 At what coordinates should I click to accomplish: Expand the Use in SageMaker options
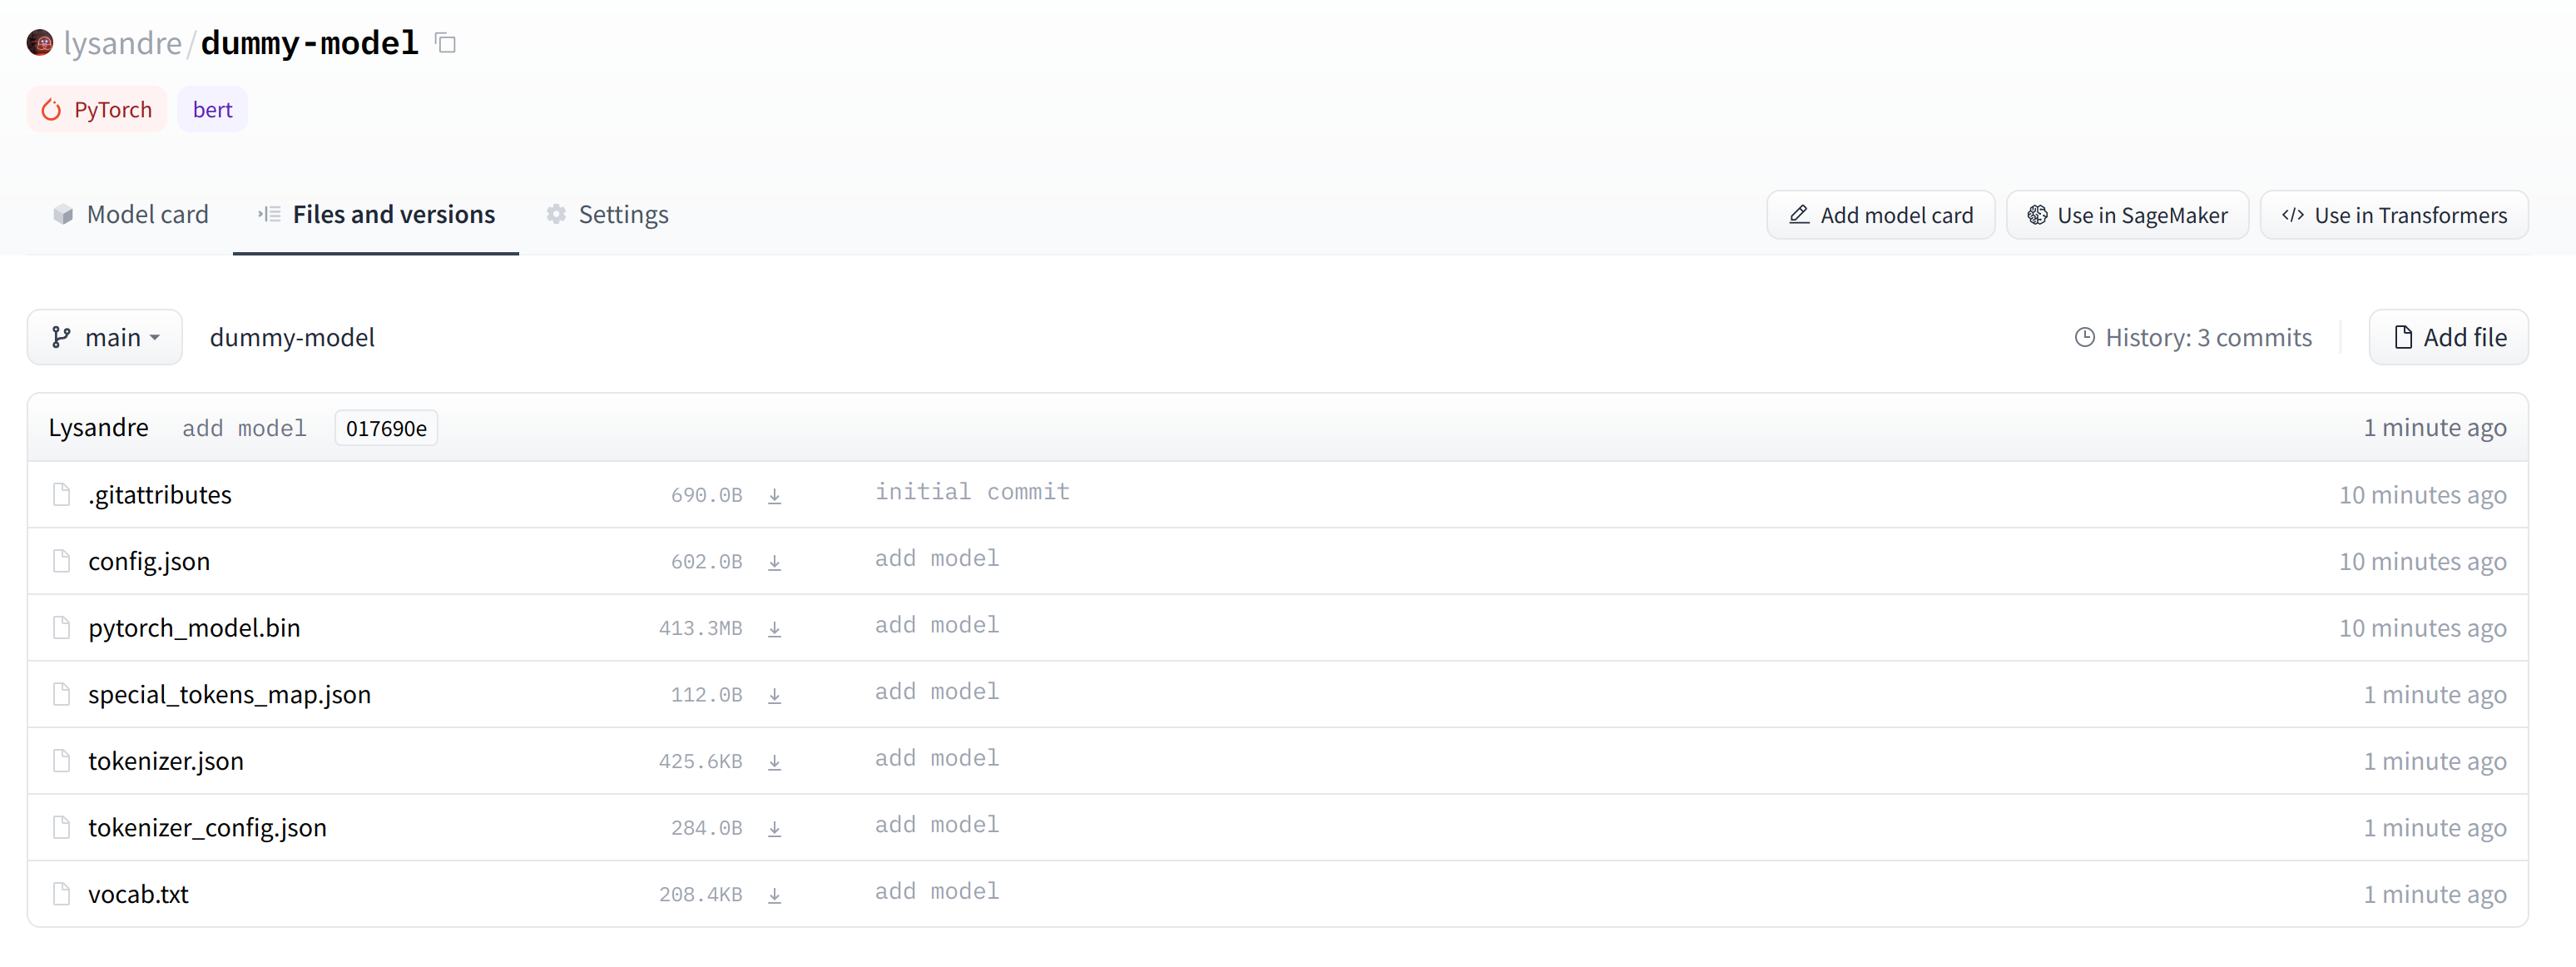click(2127, 214)
